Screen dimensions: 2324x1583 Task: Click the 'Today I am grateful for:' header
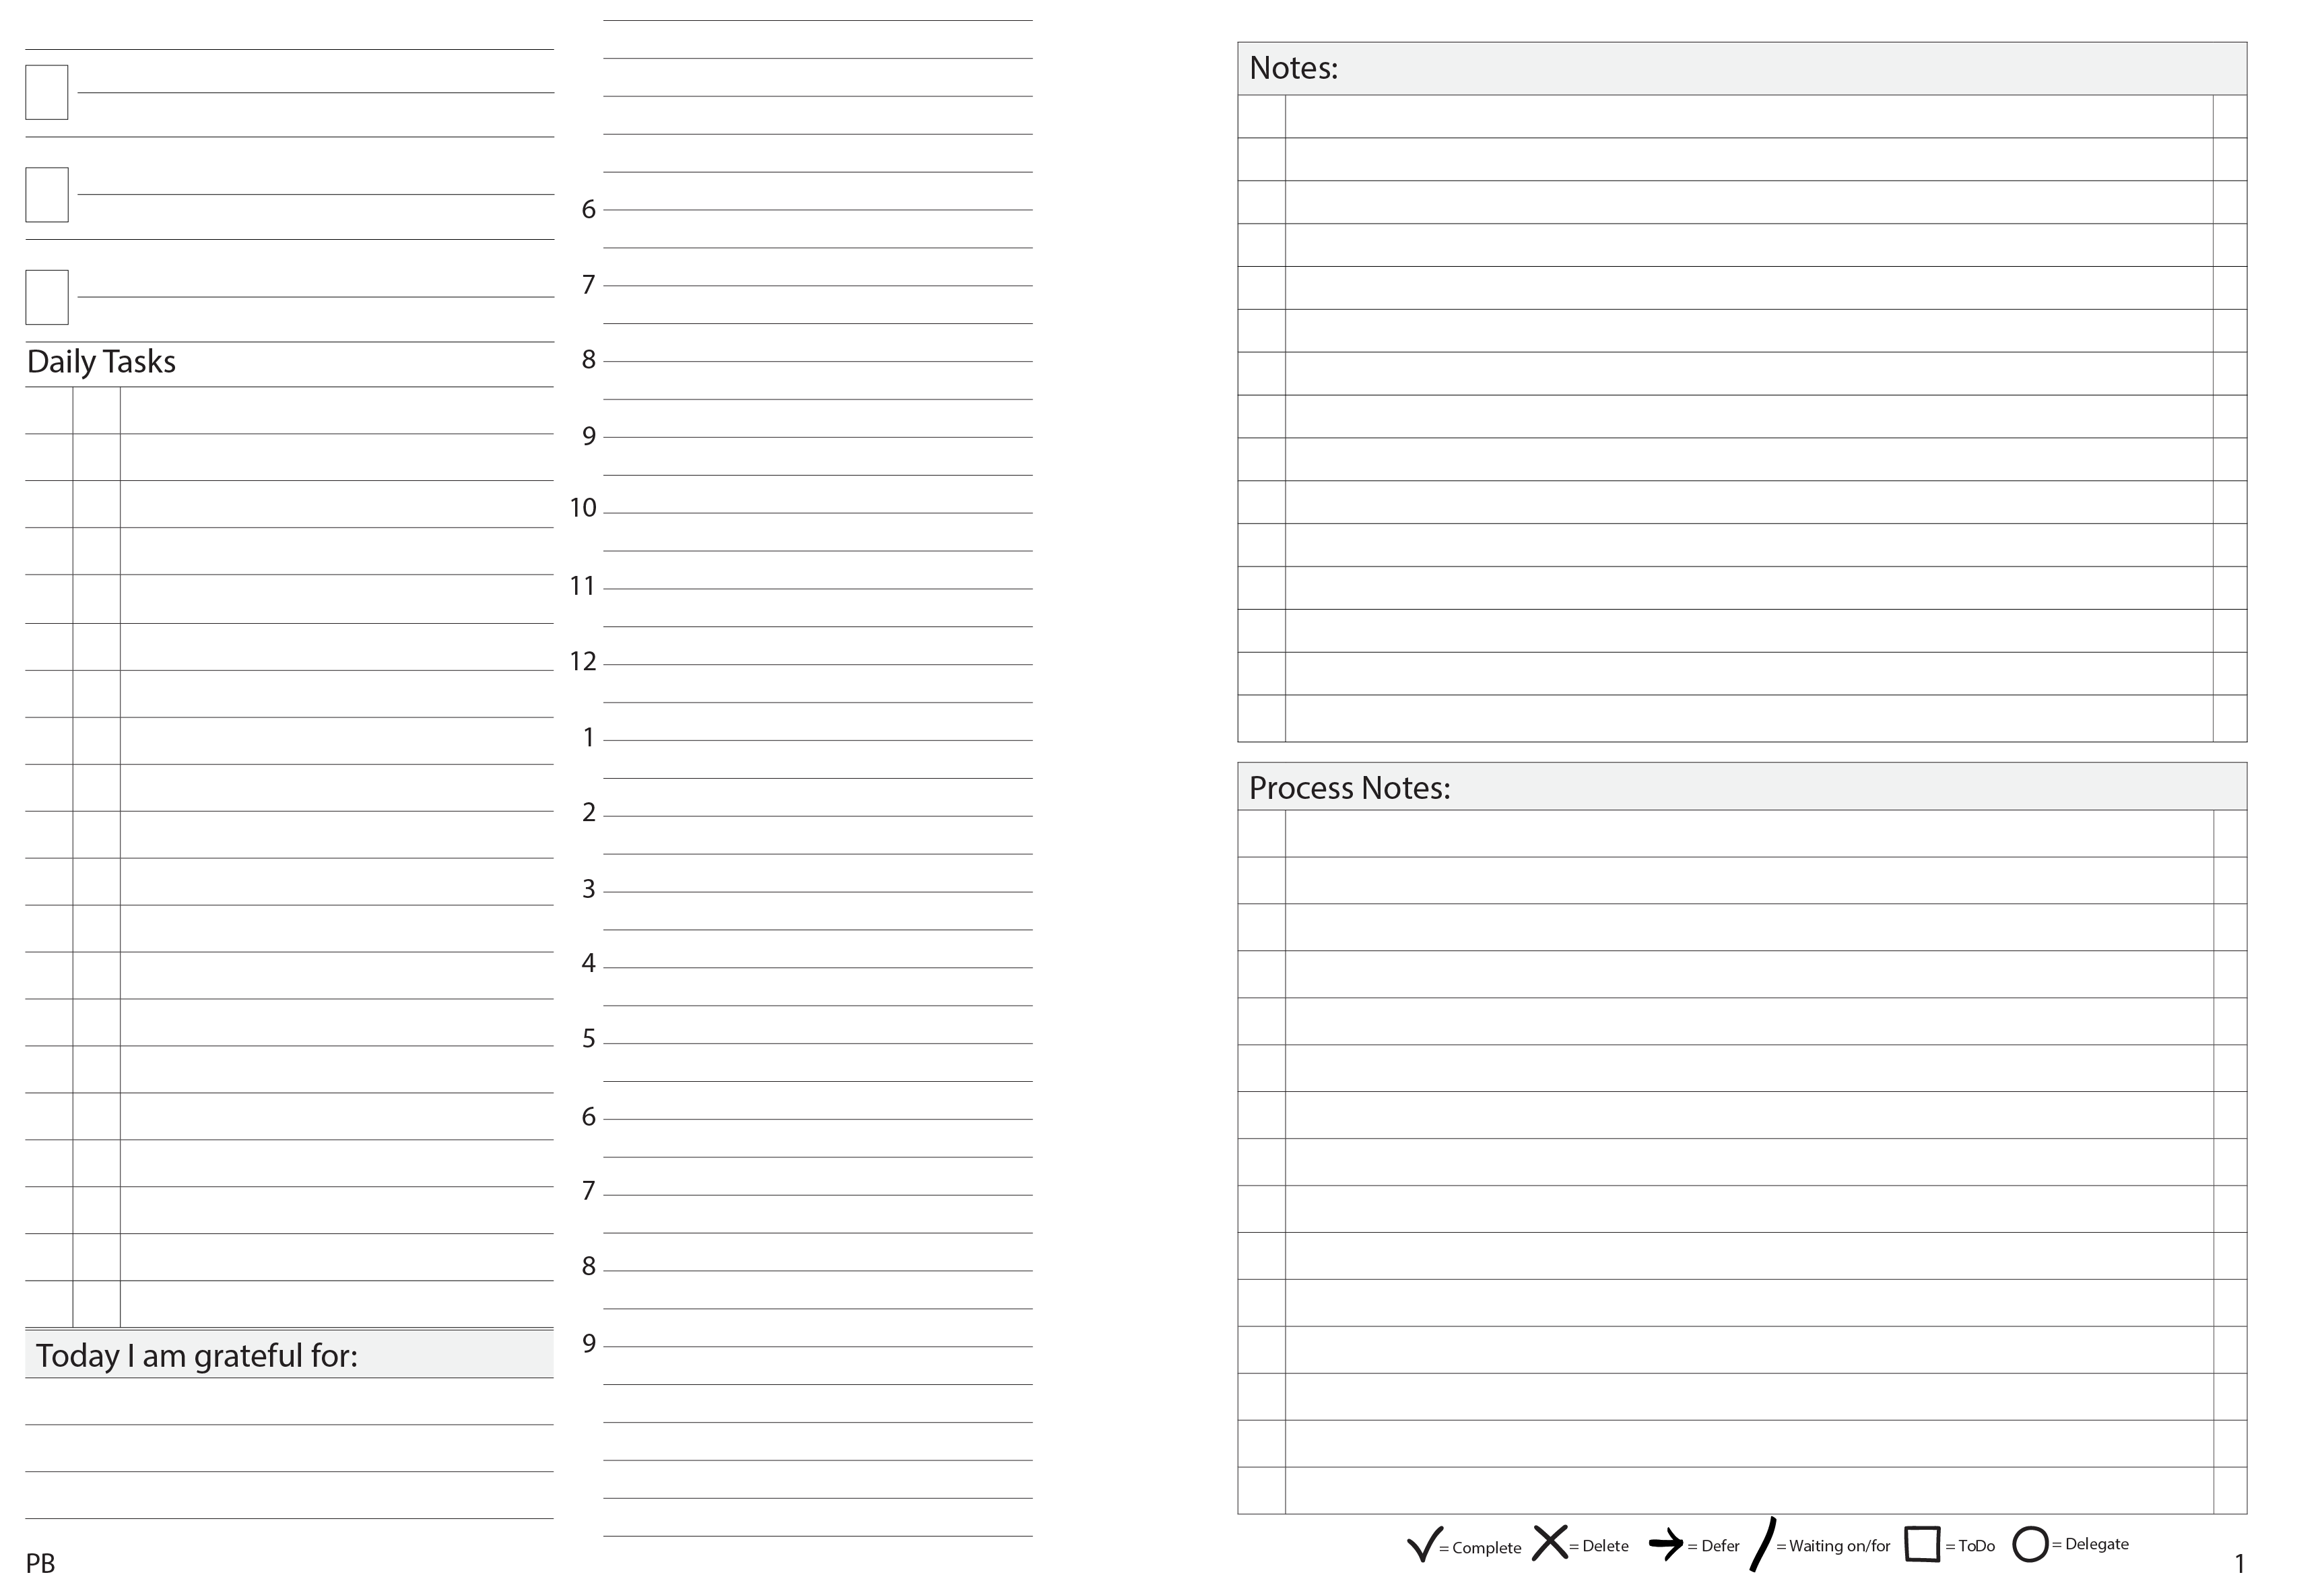coord(197,1356)
